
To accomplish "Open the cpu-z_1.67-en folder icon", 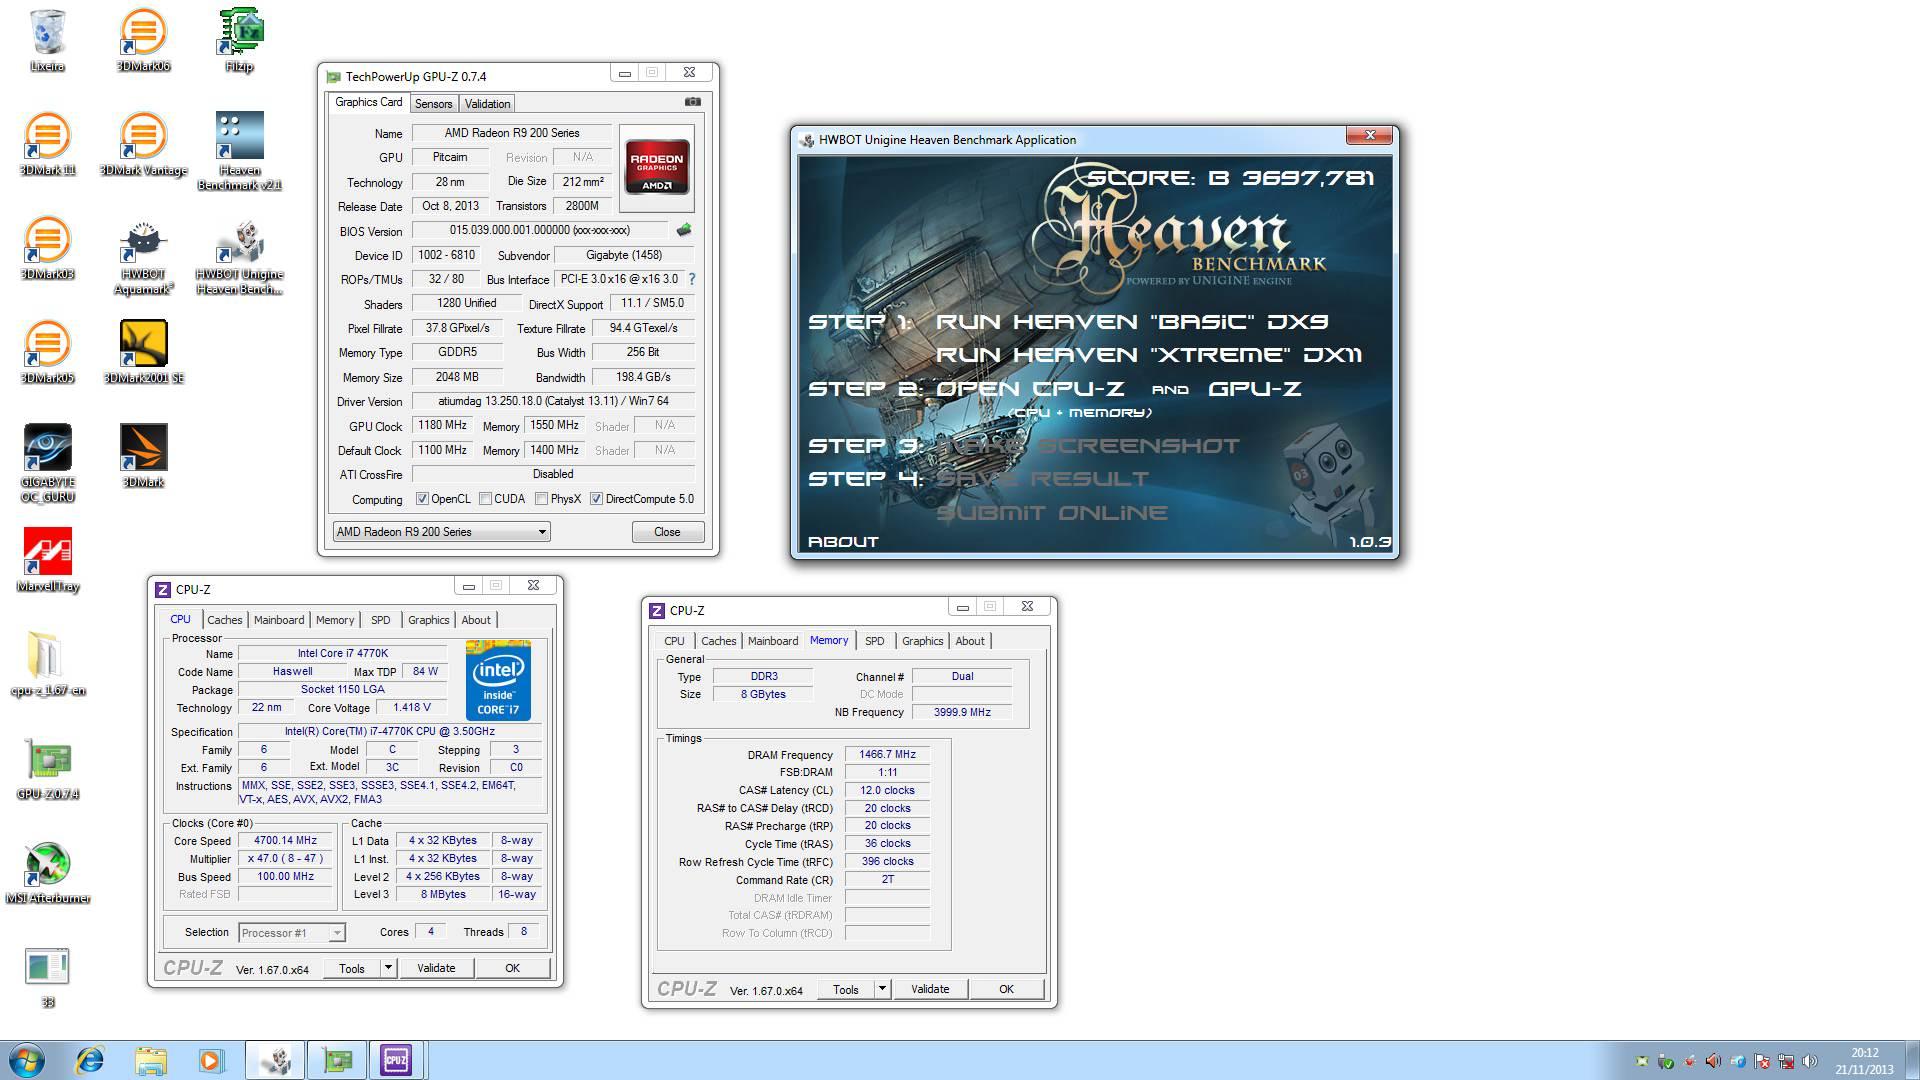I will pyautogui.click(x=47, y=664).
